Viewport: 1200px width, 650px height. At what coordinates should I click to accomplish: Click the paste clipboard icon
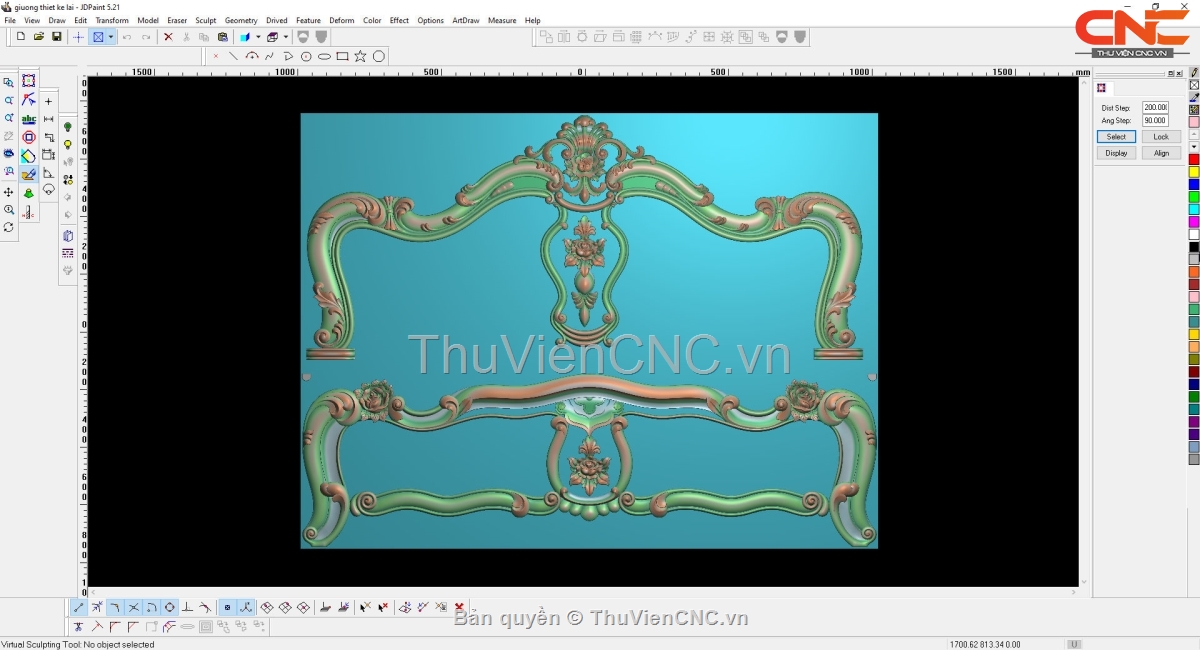[222, 37]
